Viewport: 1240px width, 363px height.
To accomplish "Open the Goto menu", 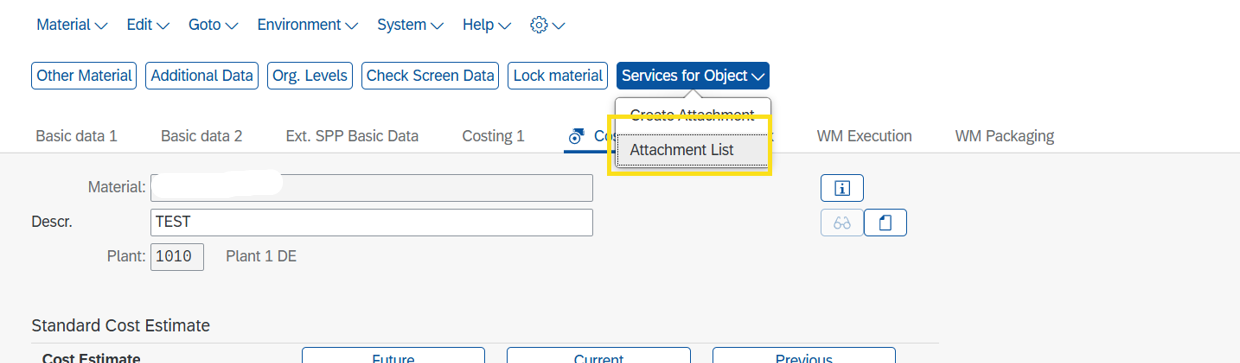I will pos(213,25).
